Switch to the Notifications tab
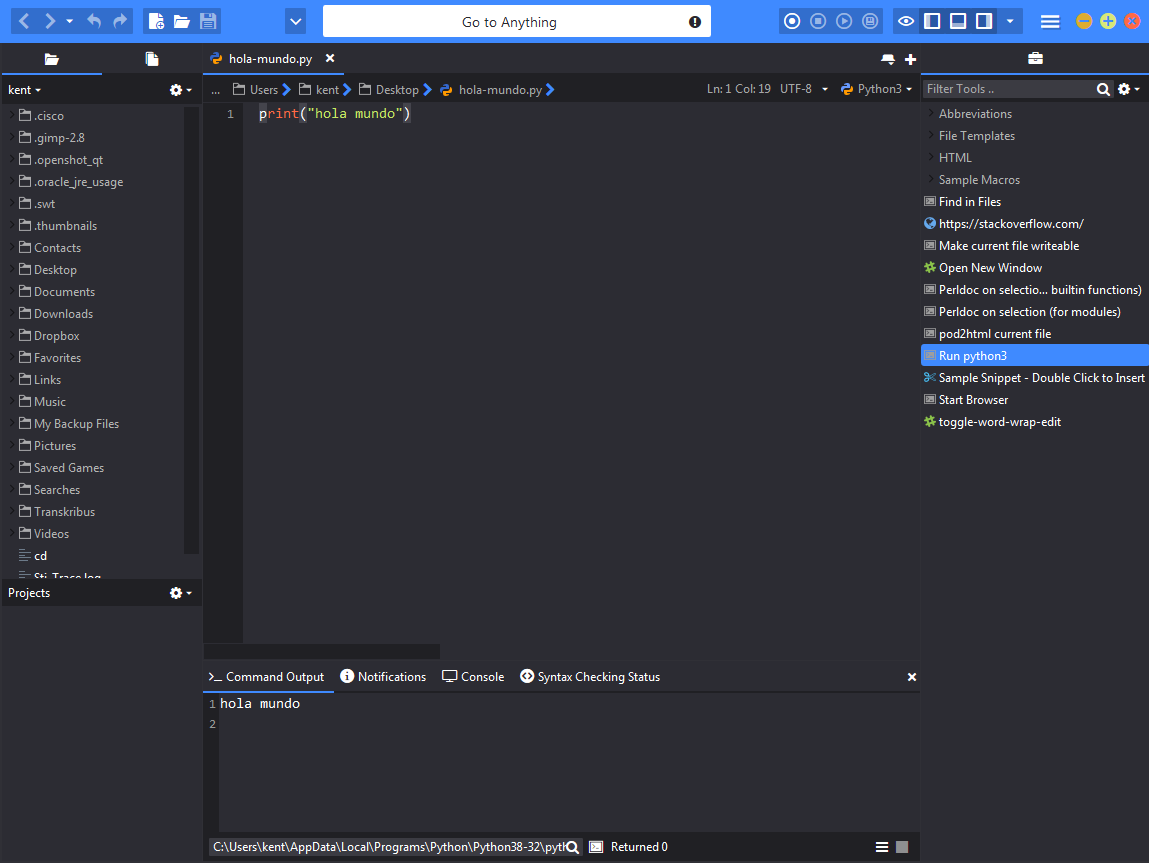Viewport: 1149px width, 863px height. tap(383, 677)
